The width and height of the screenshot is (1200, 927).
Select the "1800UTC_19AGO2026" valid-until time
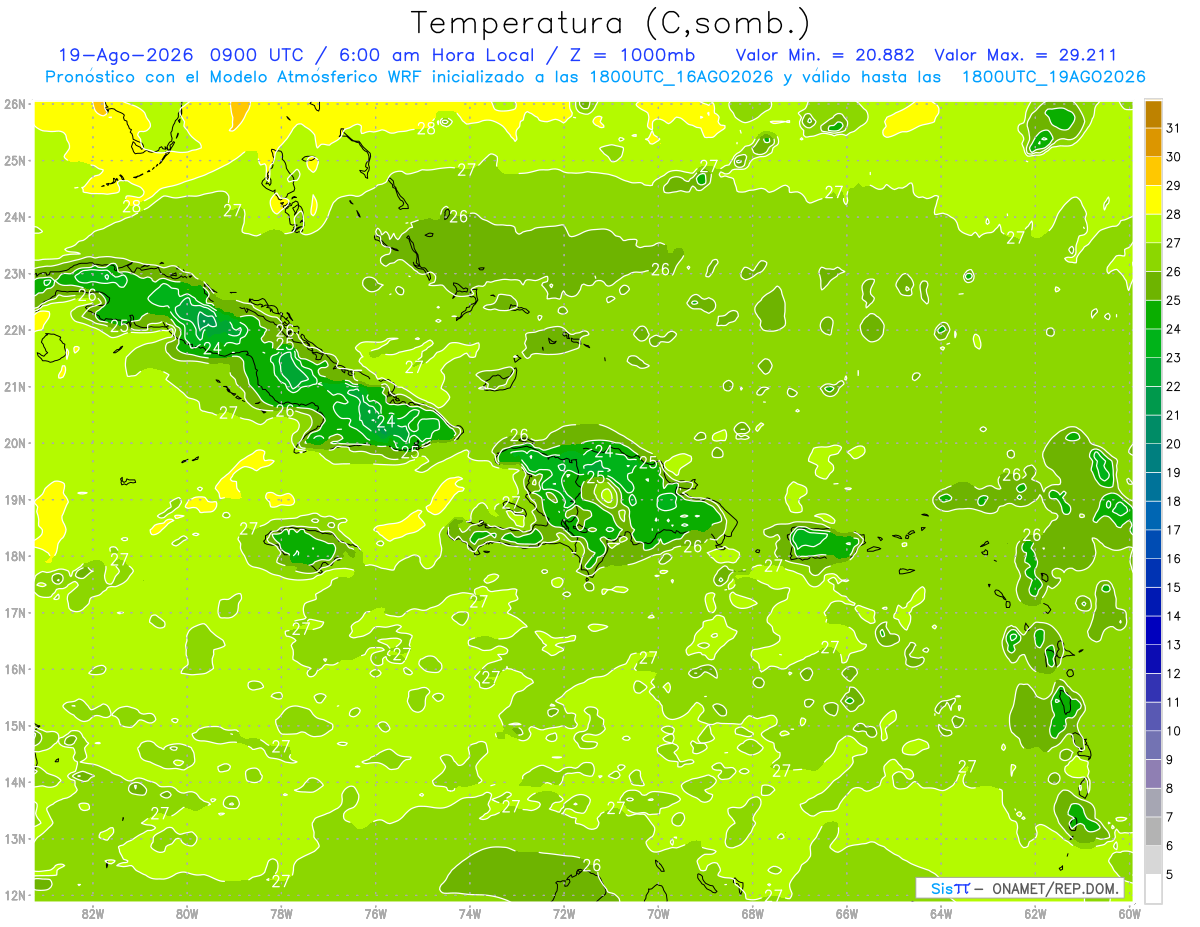[x=1054, y=77]
